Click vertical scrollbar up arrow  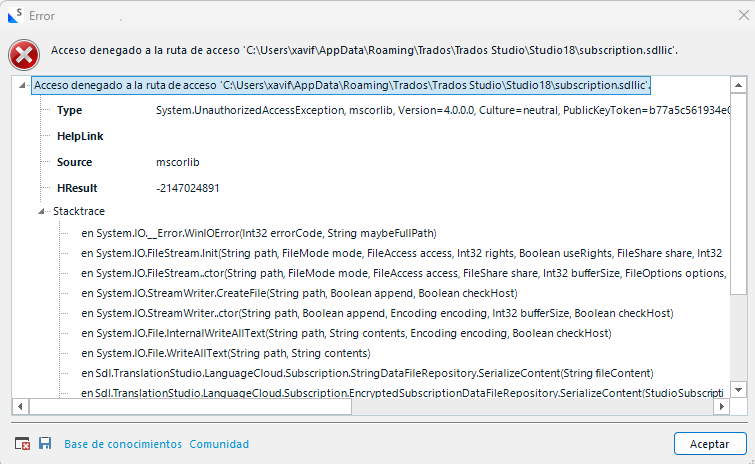[x=738, y=86]
